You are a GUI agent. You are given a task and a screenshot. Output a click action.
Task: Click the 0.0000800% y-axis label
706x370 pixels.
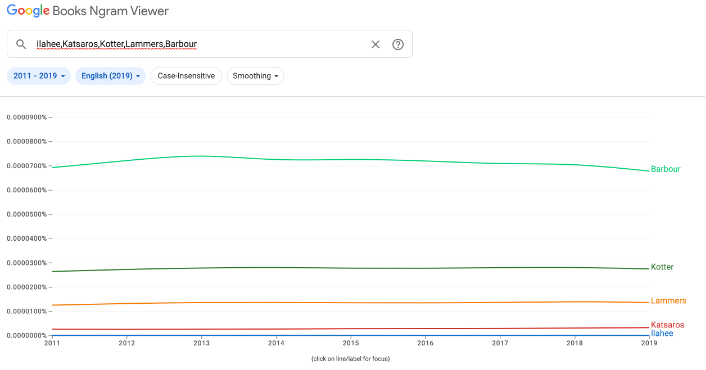[27, 142]
